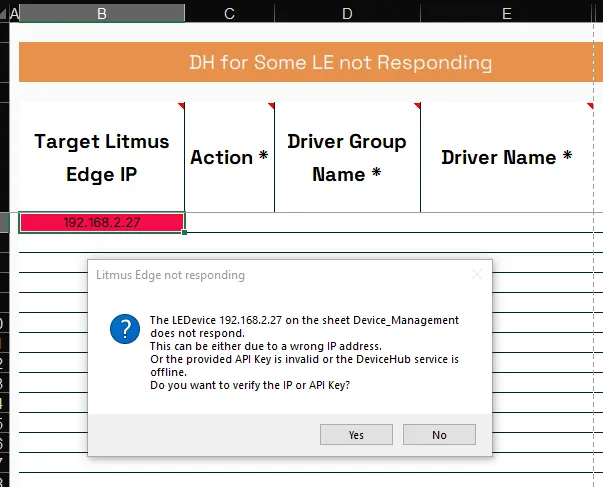Select the cell containing 192.168.2.27
The width and height of the screenshot is (603, 487).
point(102,222)
